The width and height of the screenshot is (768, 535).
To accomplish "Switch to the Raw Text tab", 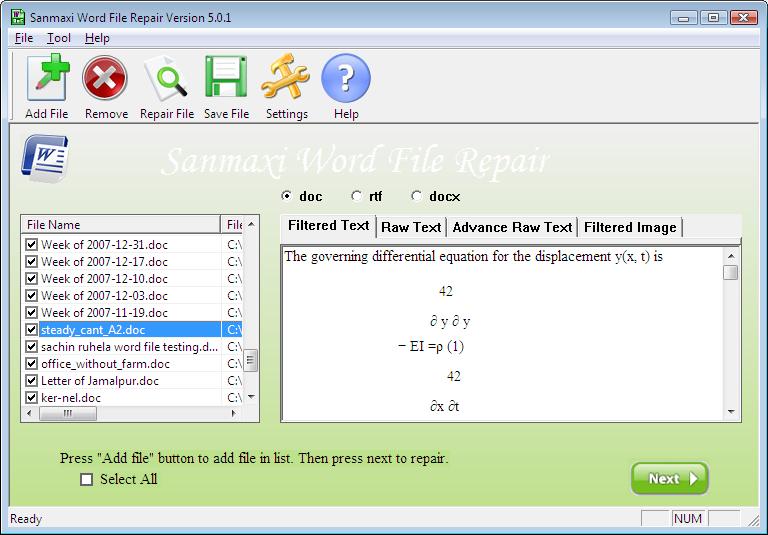I will click(x=411, y=227).
